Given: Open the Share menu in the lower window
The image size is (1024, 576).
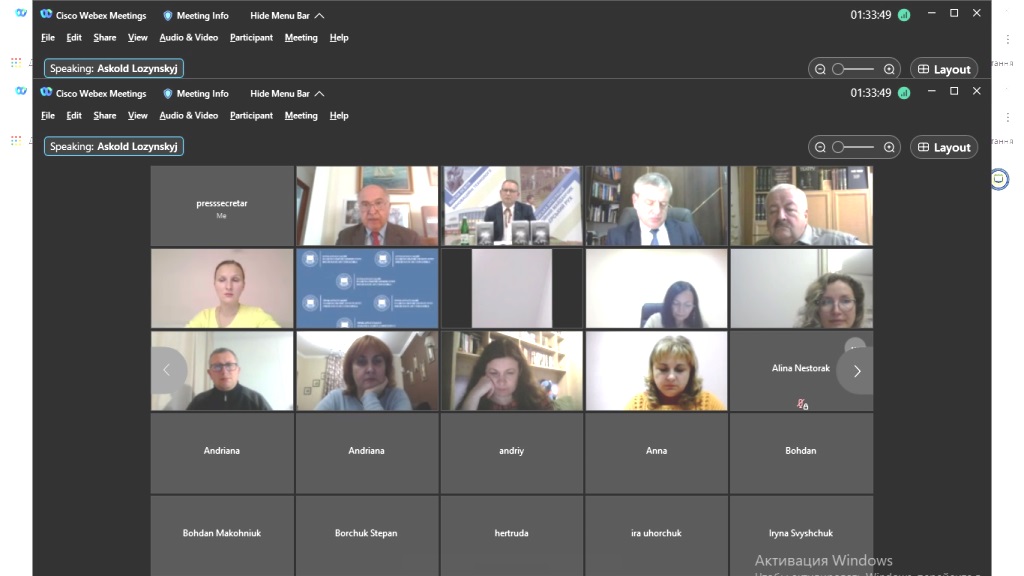Looking at the screenshot, I should [x=105, y=116].
